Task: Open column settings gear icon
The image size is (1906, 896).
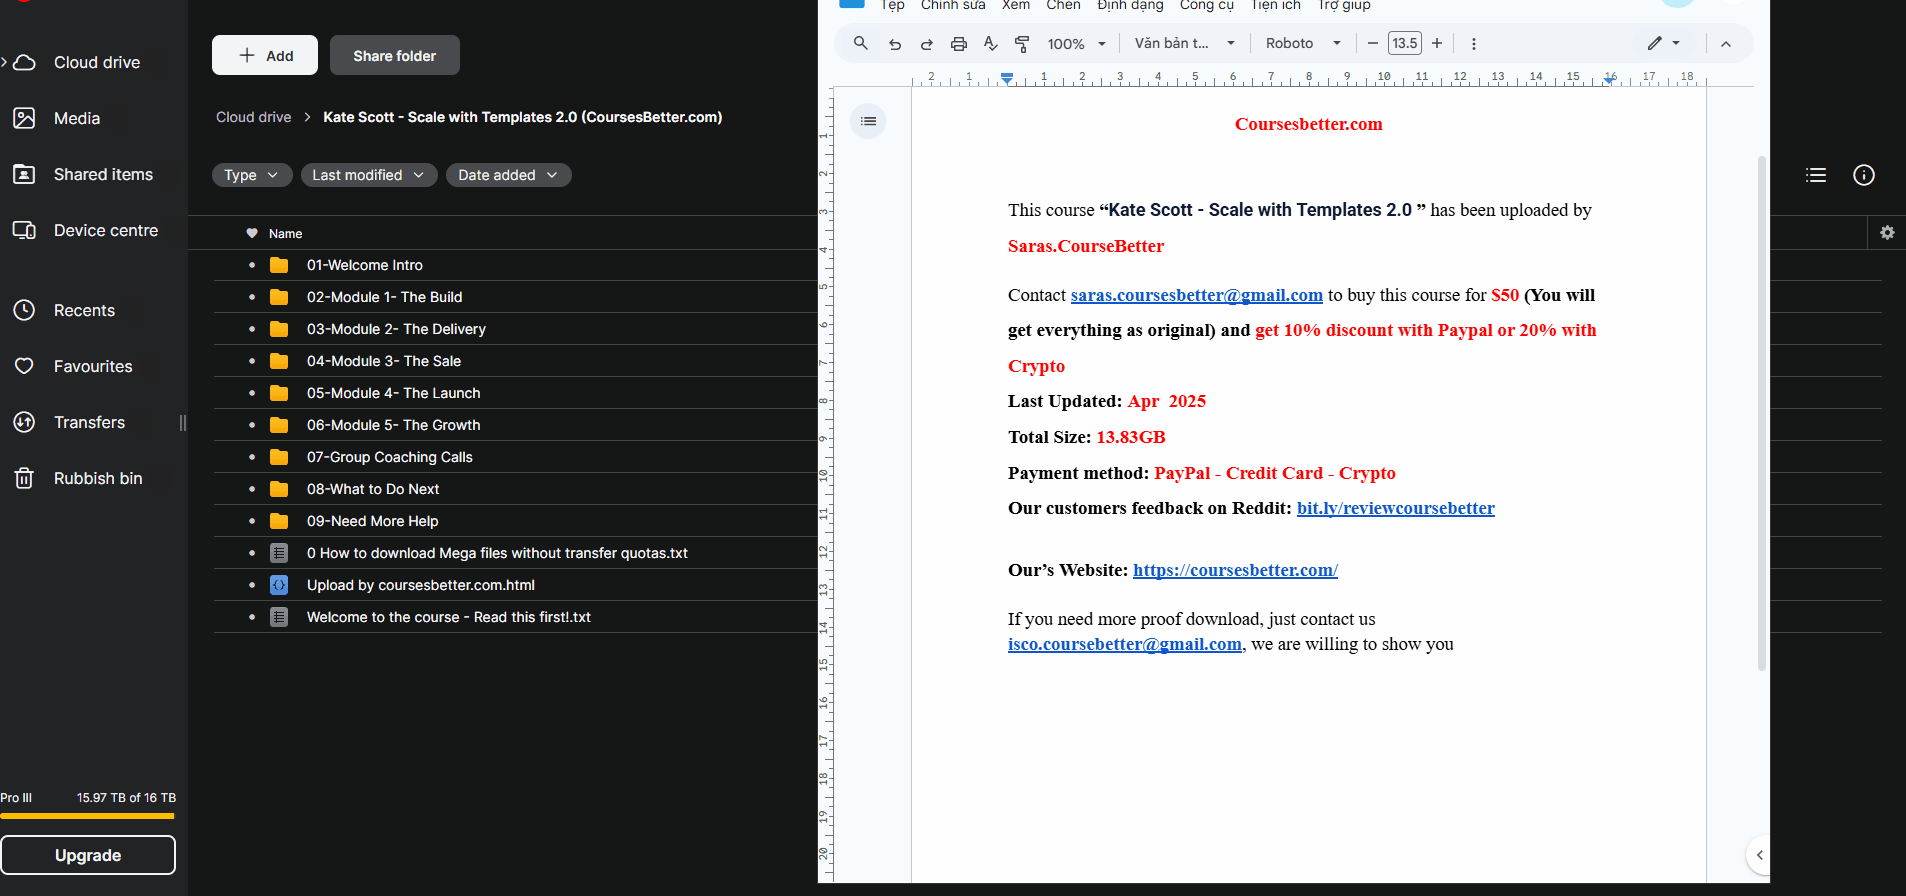Action: (x=1887, y=233)
